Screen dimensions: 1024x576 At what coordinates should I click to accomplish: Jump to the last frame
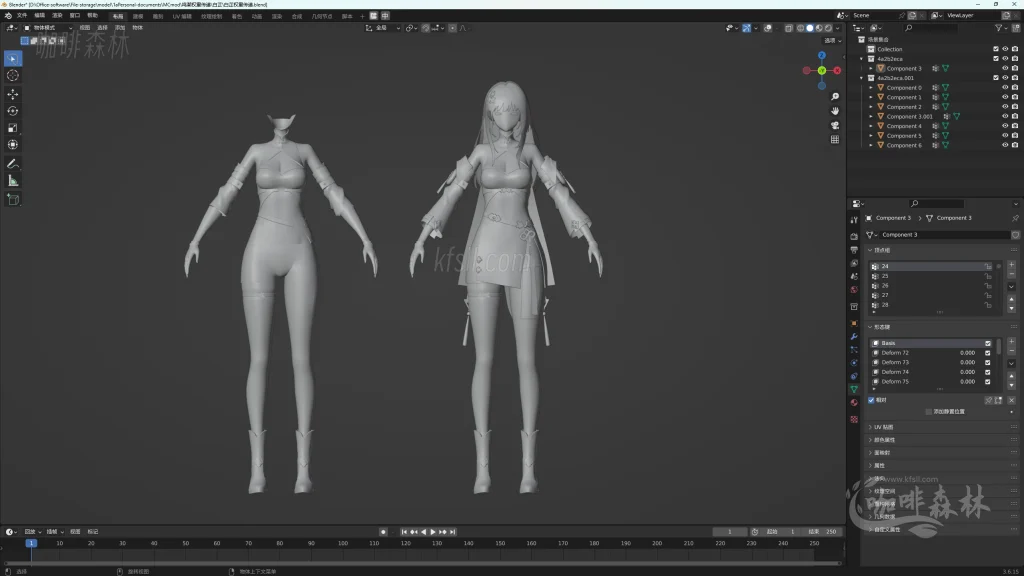[x=452, y=532]
